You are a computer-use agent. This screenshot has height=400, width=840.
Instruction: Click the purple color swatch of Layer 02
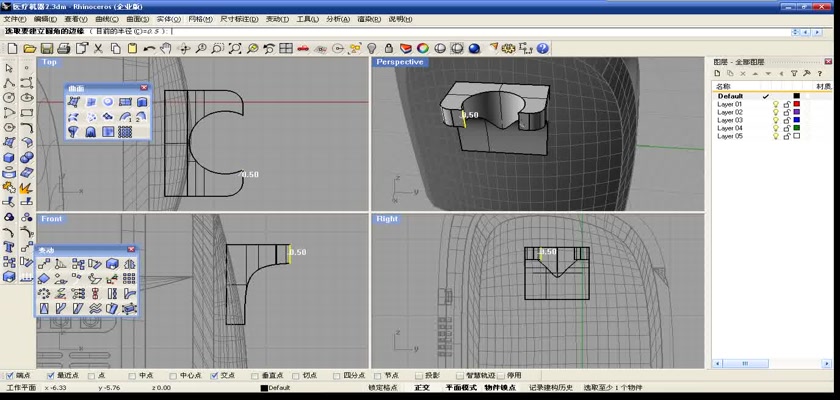point(796,112)
